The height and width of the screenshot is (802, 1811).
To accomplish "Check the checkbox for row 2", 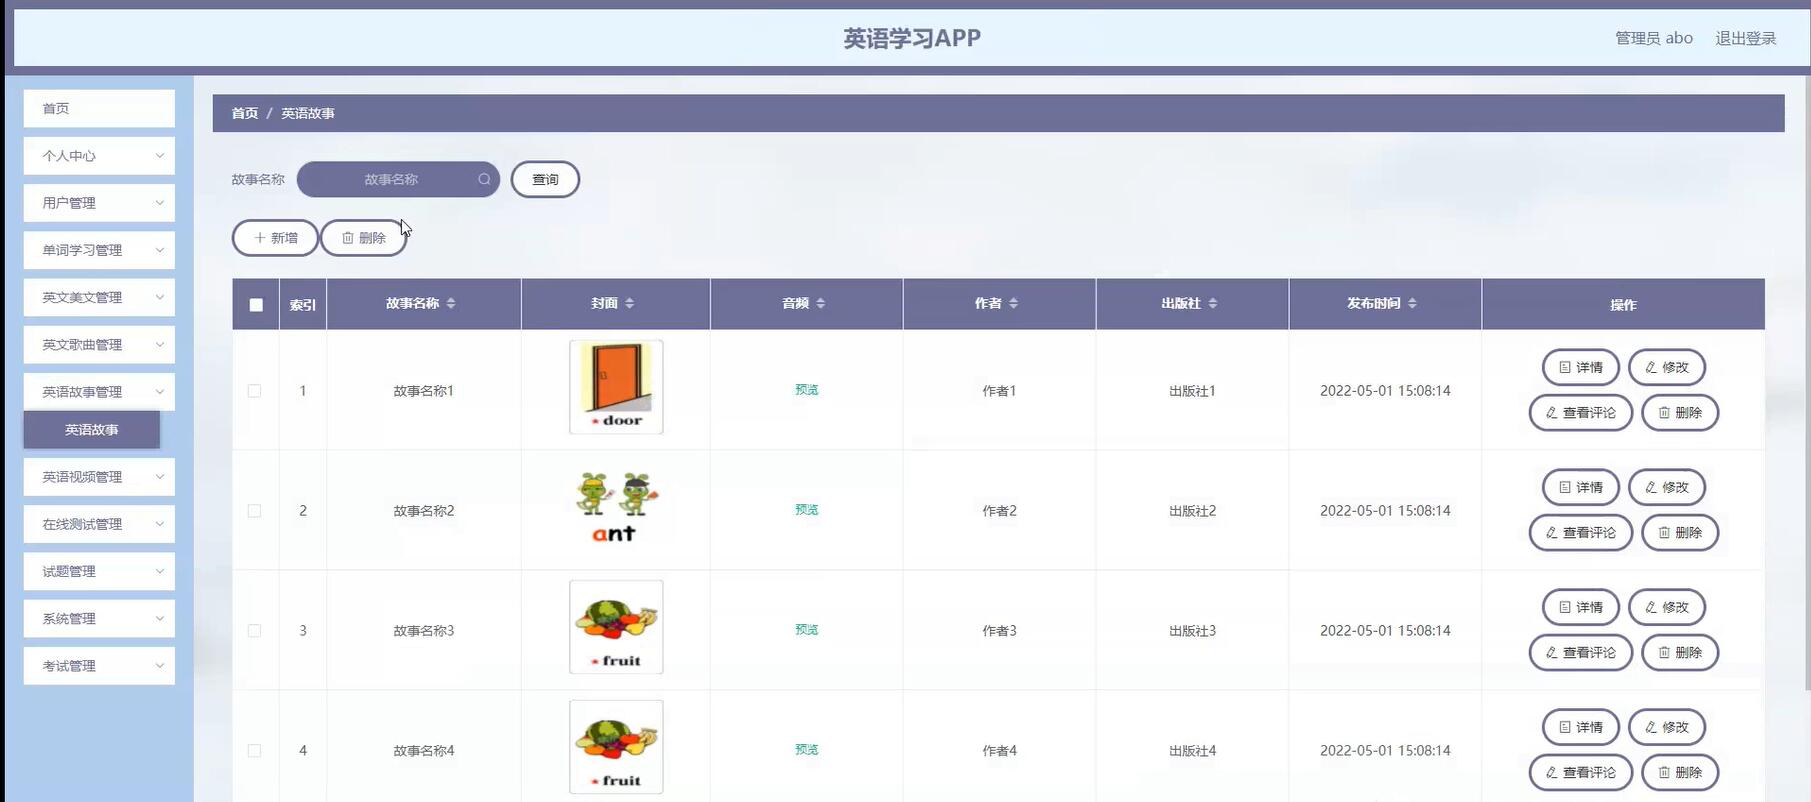I will [254, 511].
